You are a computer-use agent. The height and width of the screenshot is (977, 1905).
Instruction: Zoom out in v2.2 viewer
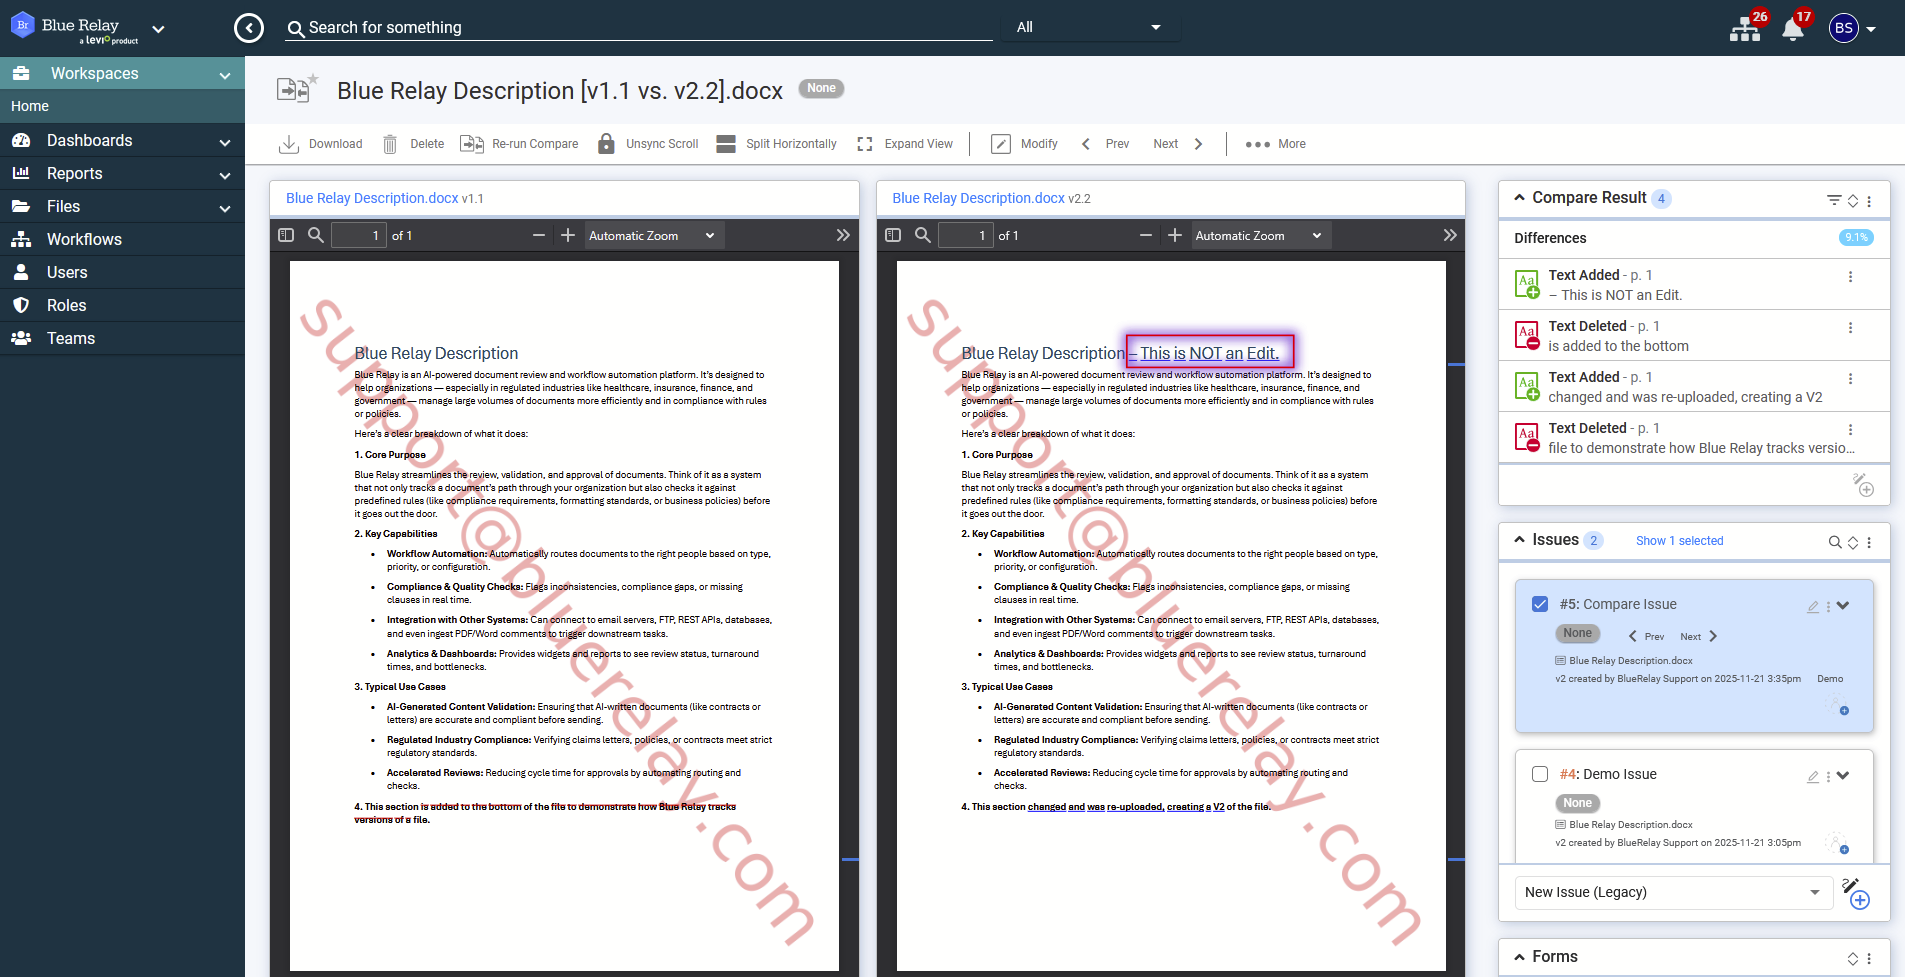[x=1146, y=235]
